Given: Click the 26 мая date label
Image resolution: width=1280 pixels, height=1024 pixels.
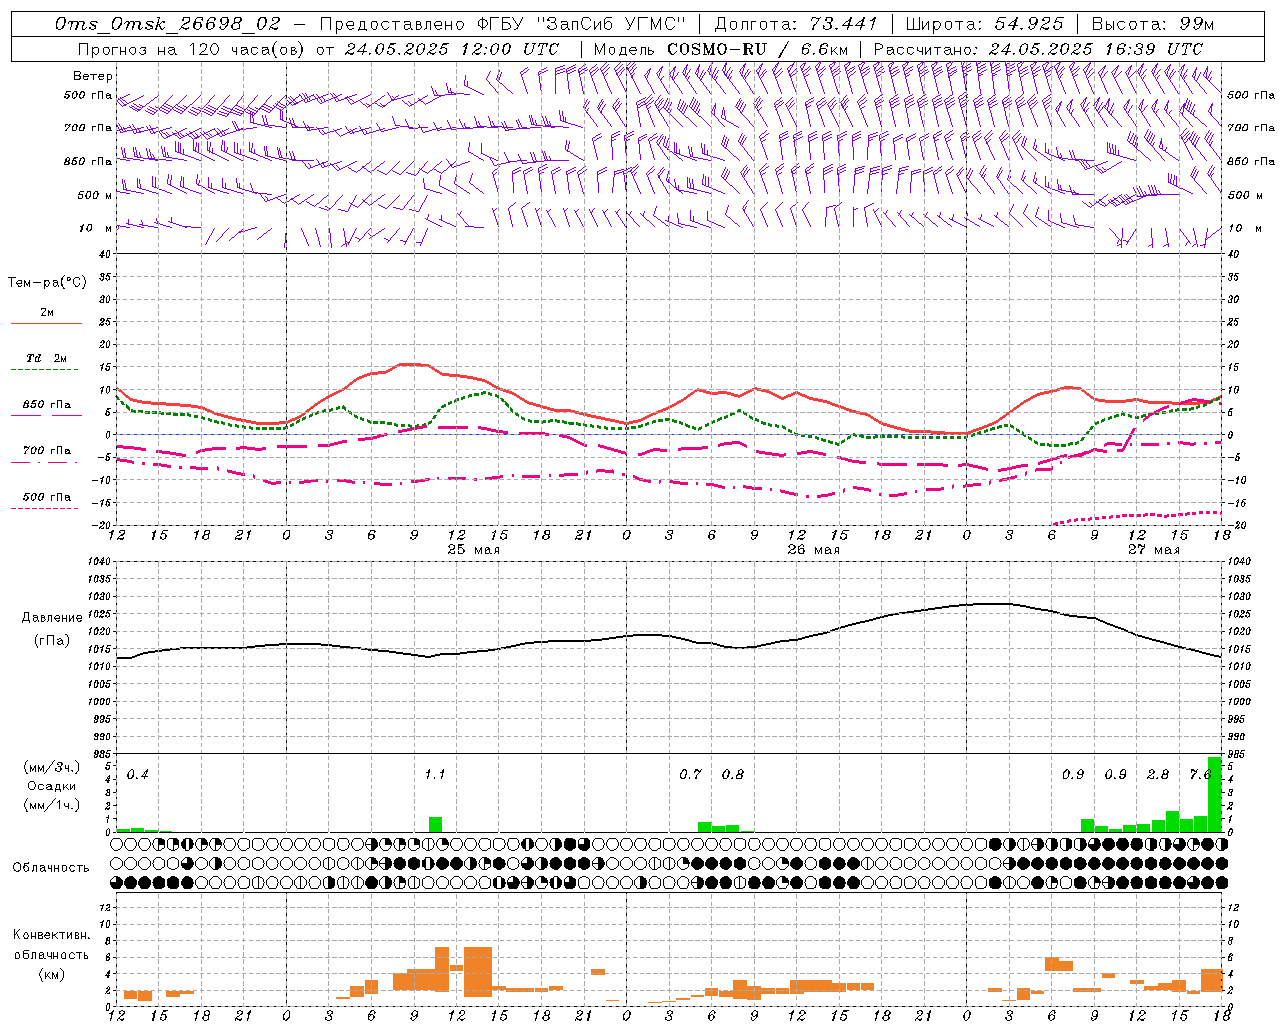Looking at the screenshot, I should (x=813, y=550).
